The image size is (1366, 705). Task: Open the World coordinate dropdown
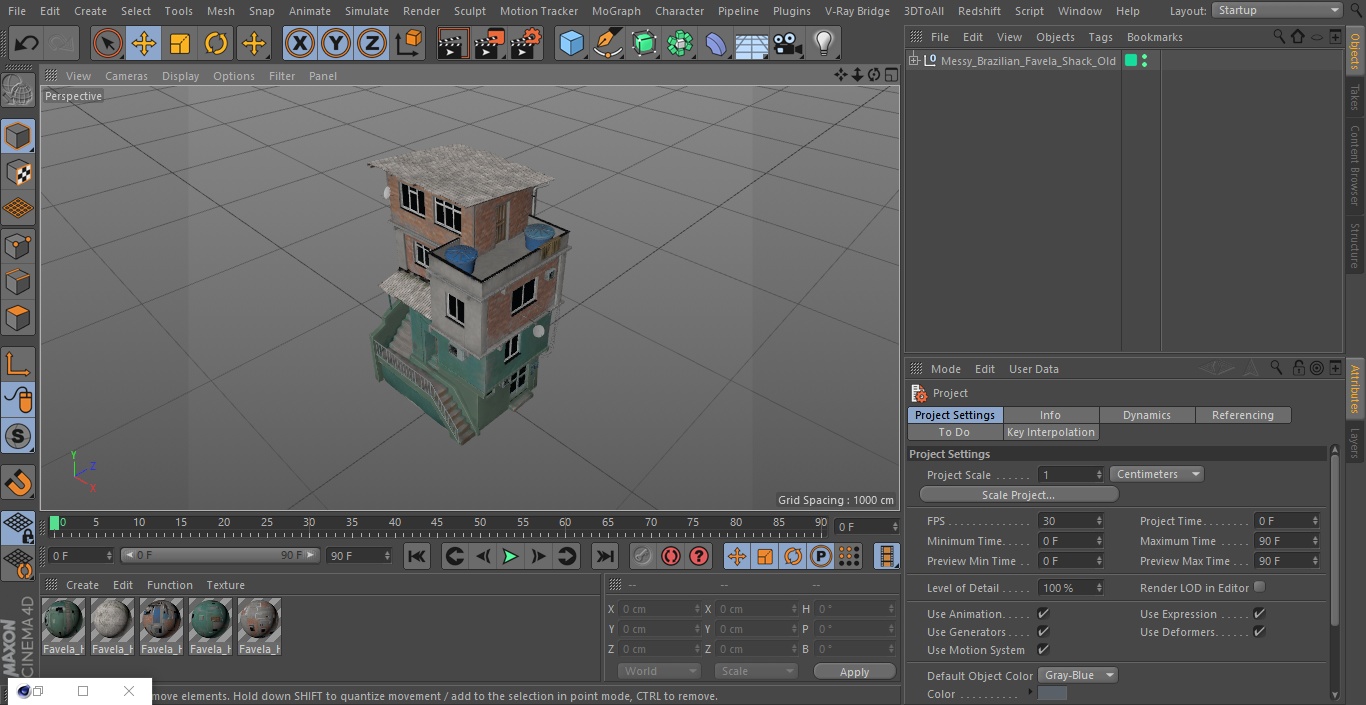click(x=658, y=671)
